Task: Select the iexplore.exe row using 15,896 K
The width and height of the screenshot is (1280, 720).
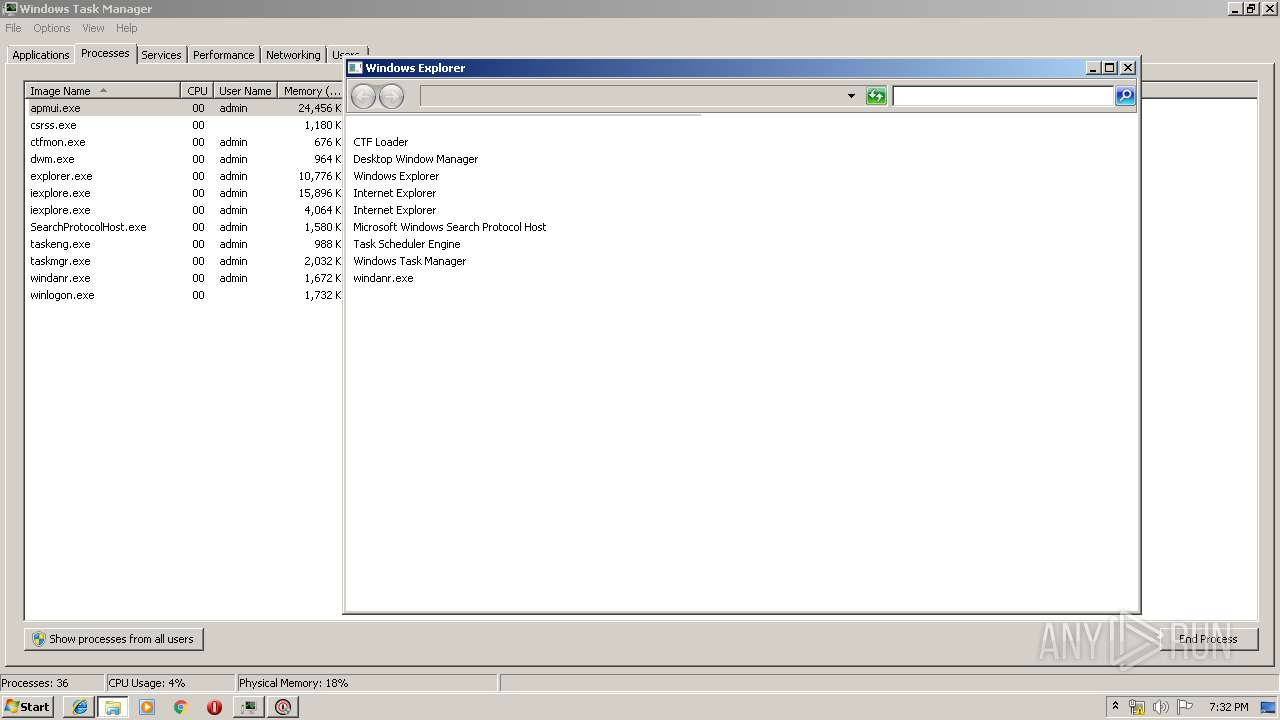Action: (x=184, y=193)
